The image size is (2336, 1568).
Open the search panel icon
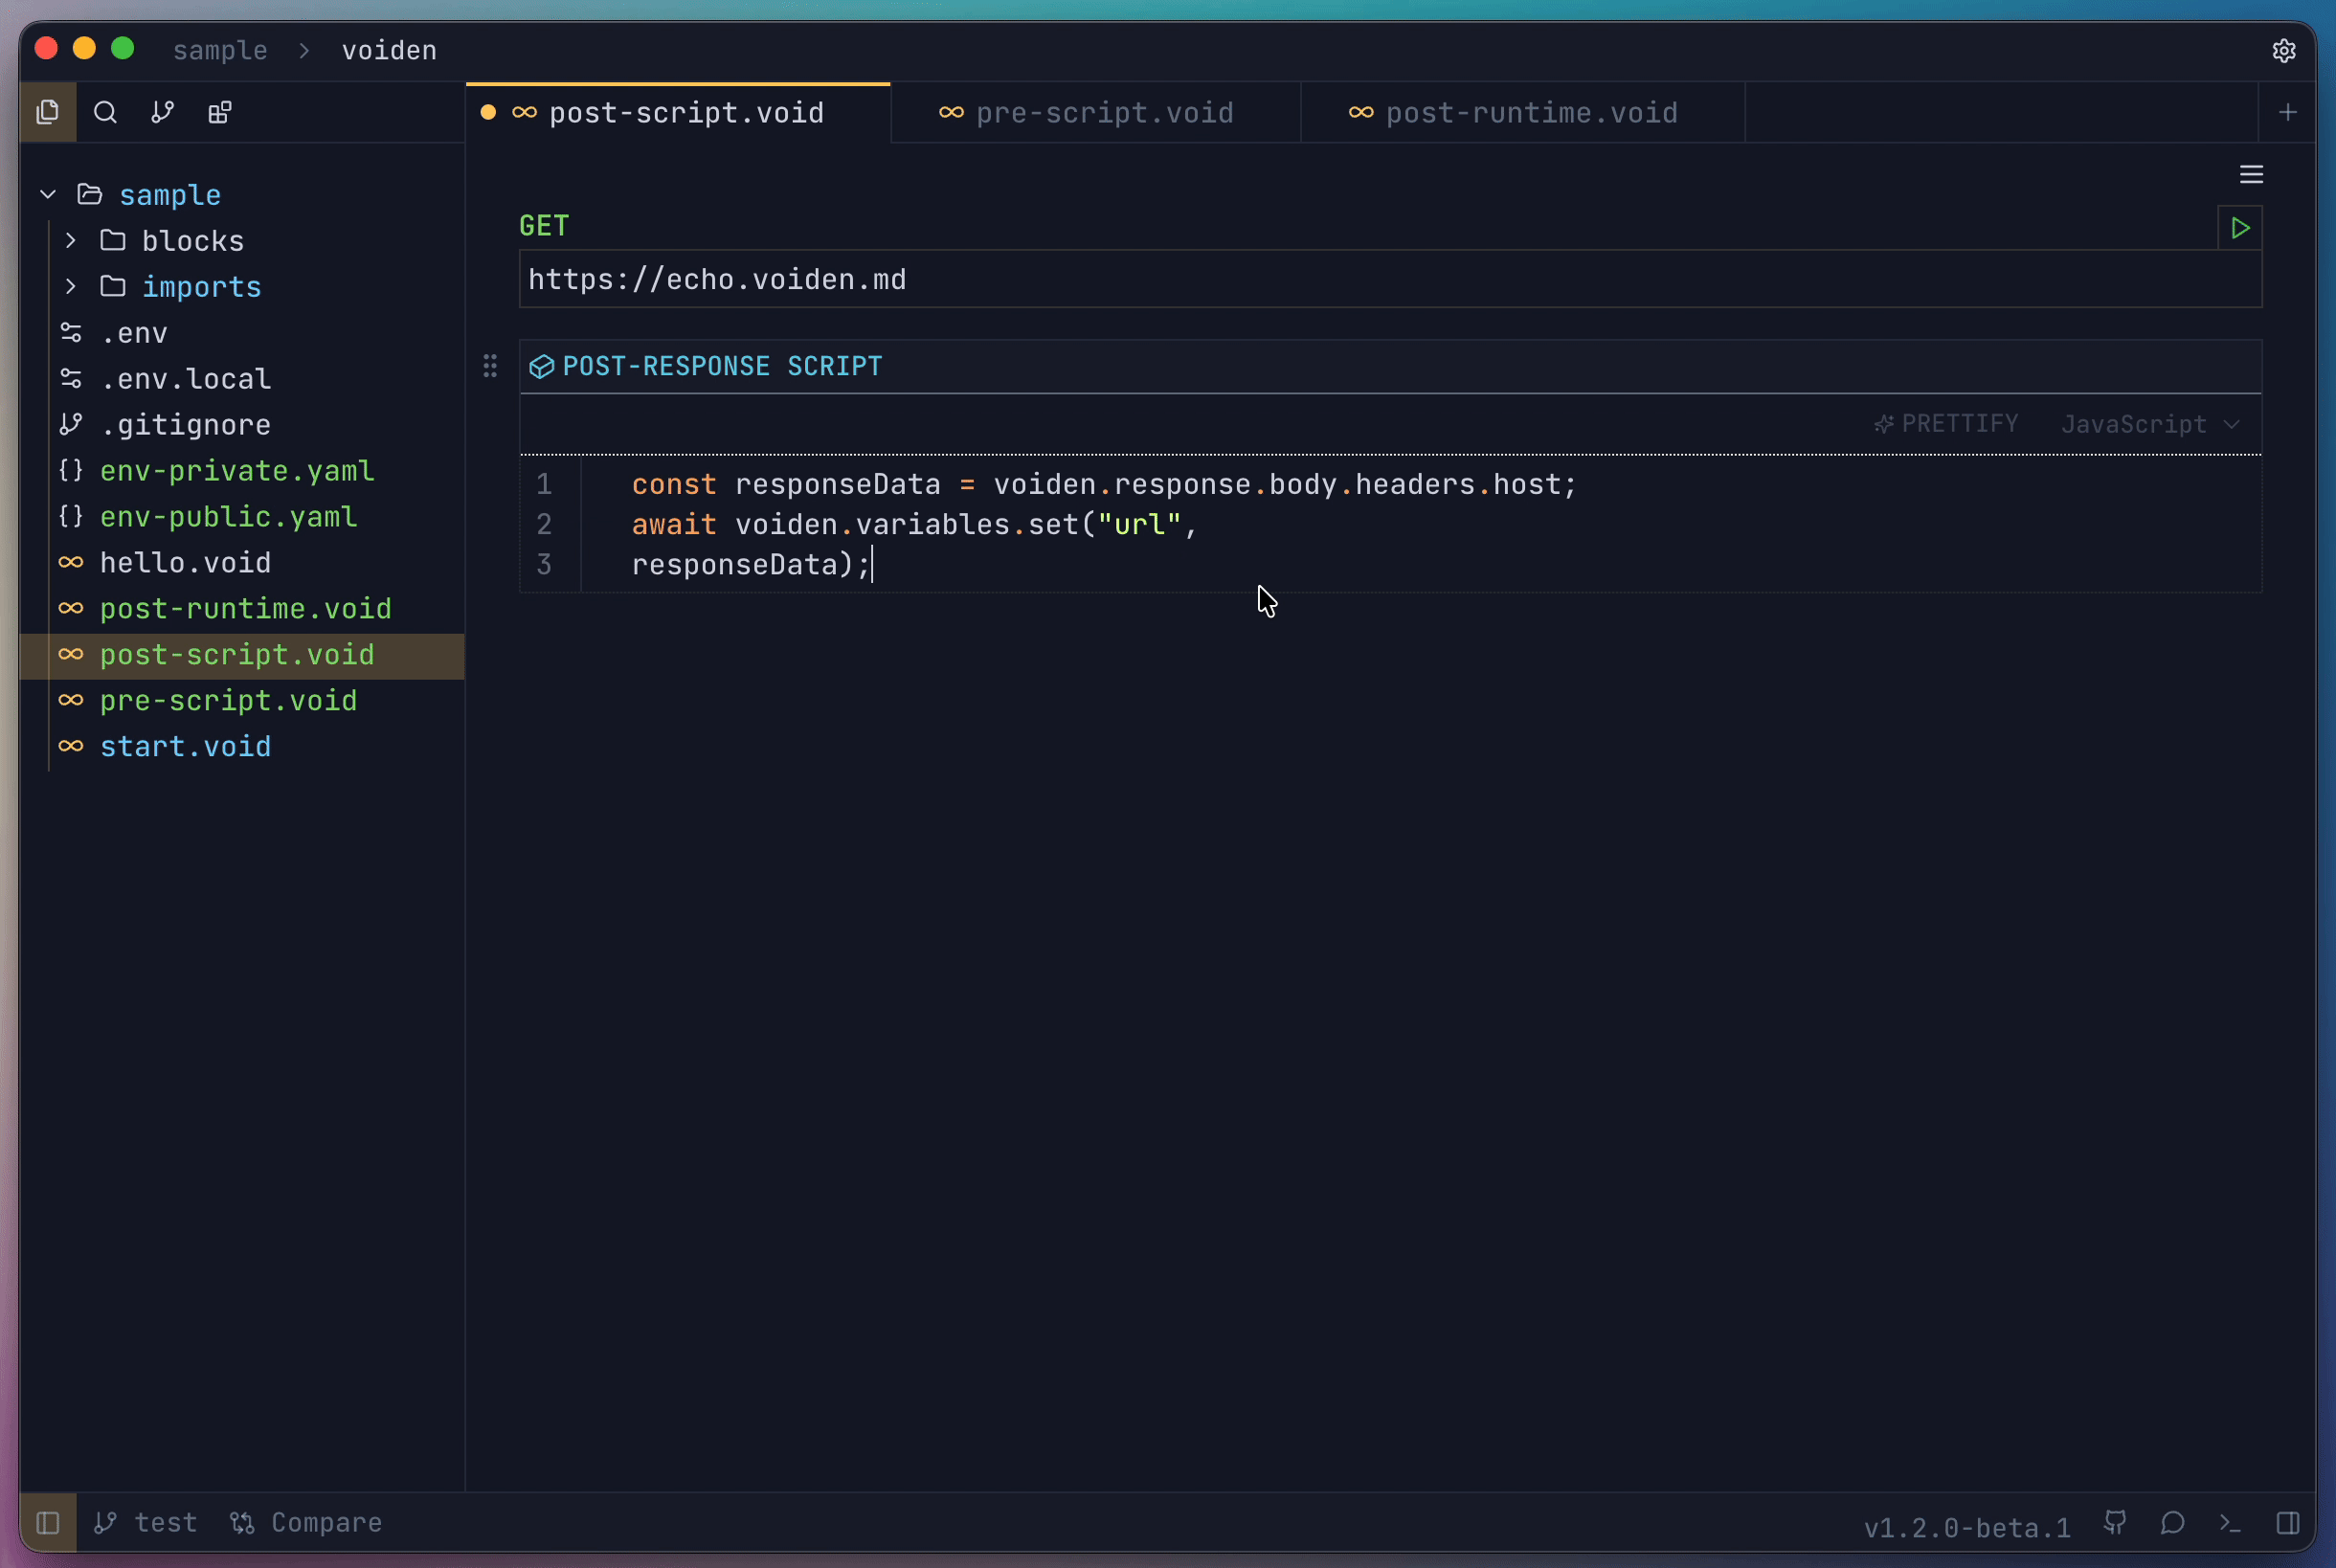(105, 112)
